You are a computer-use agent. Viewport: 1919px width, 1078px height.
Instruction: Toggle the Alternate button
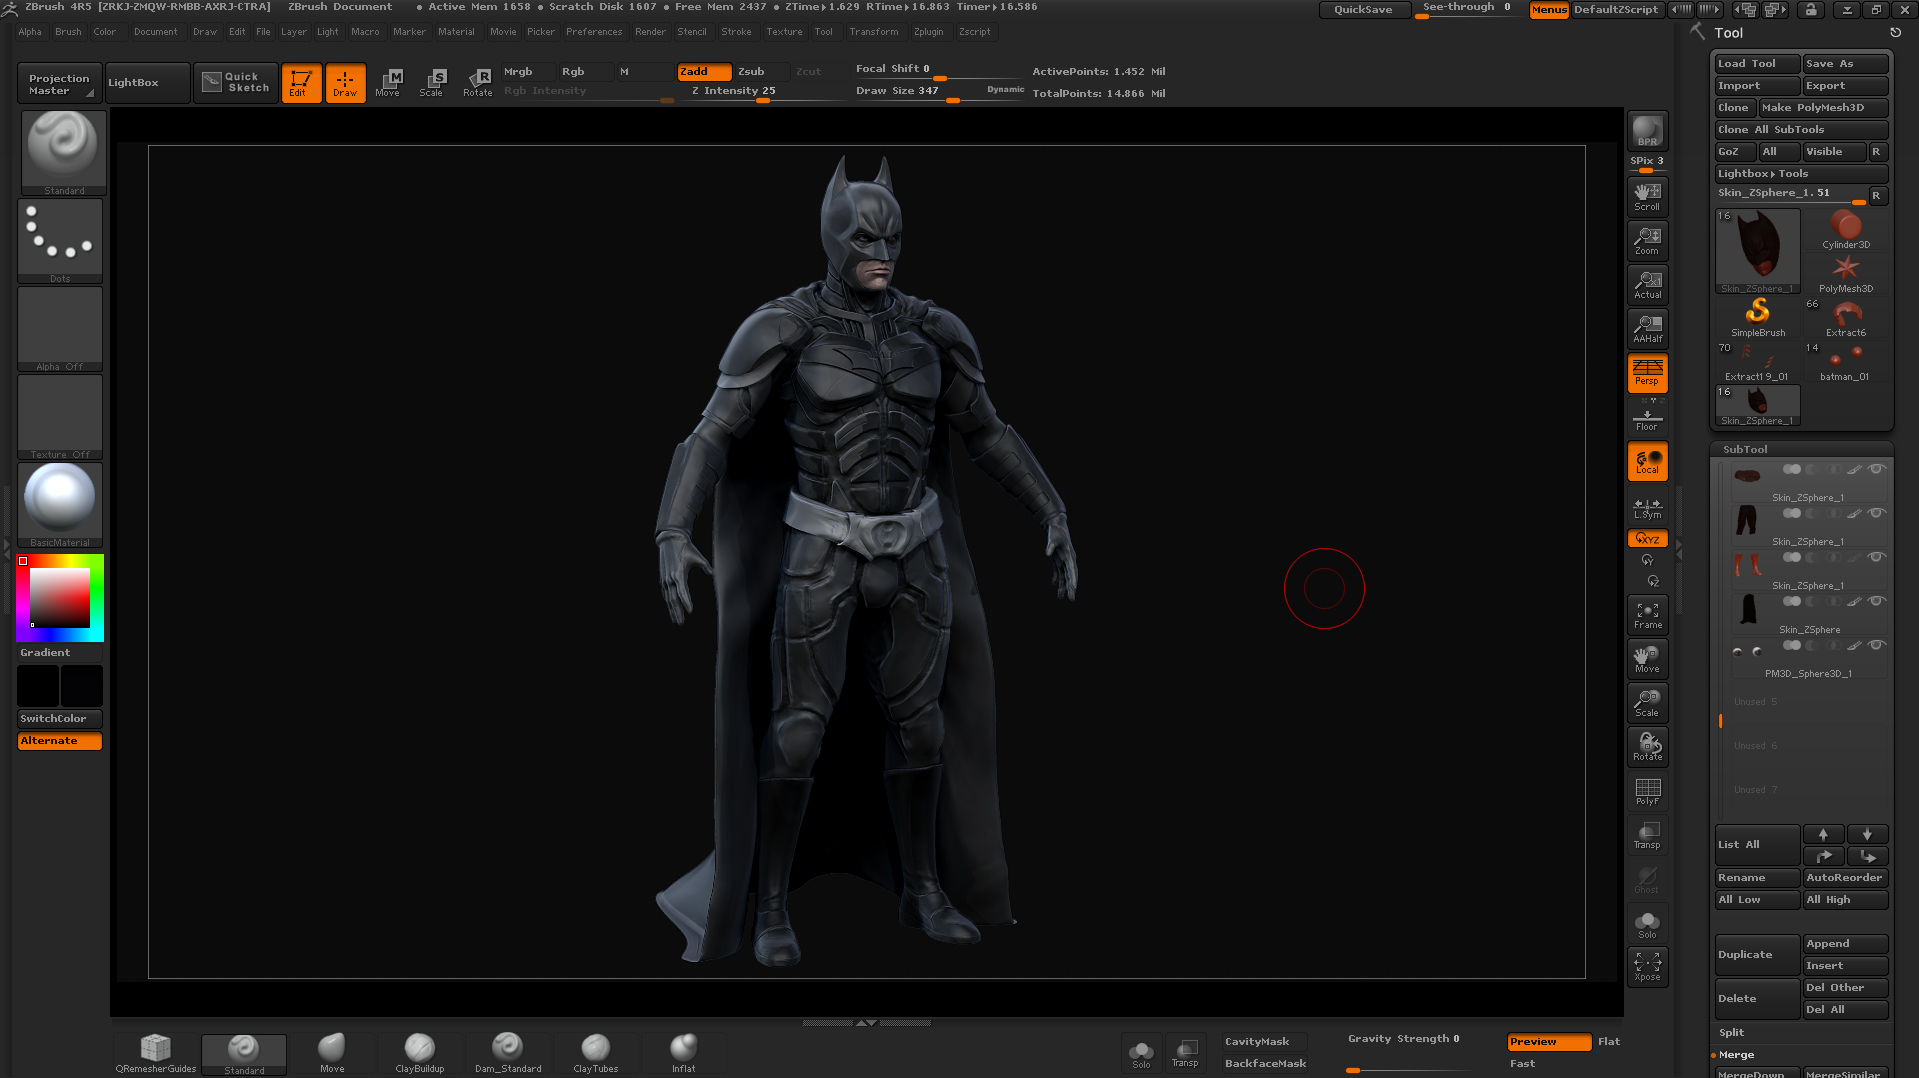(x=60, y=740)
